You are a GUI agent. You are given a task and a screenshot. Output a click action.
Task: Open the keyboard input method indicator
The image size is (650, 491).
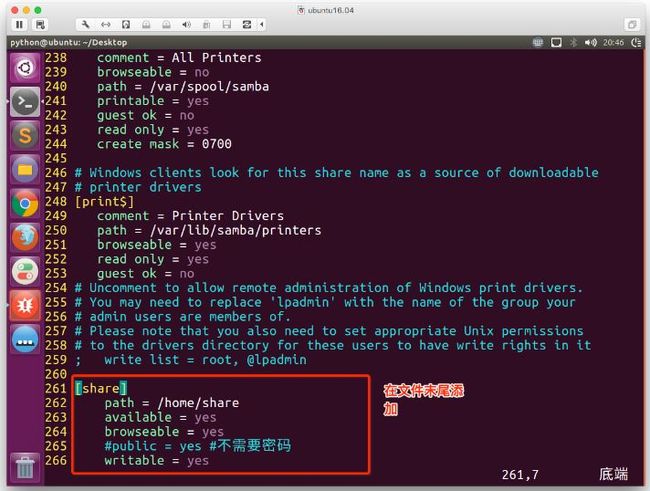tap(538, 42)
